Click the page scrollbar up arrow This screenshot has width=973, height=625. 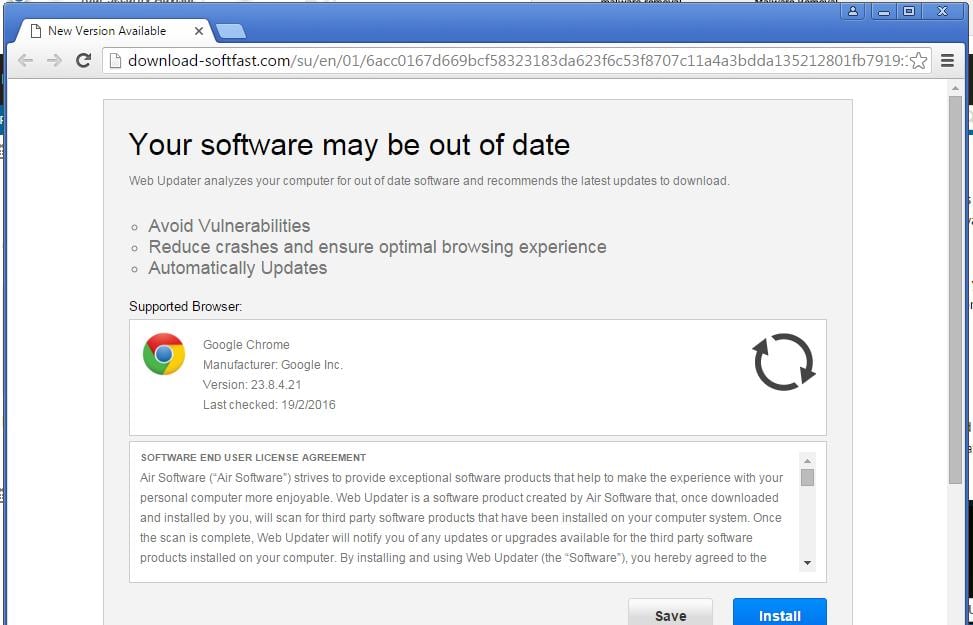point(955,88)
